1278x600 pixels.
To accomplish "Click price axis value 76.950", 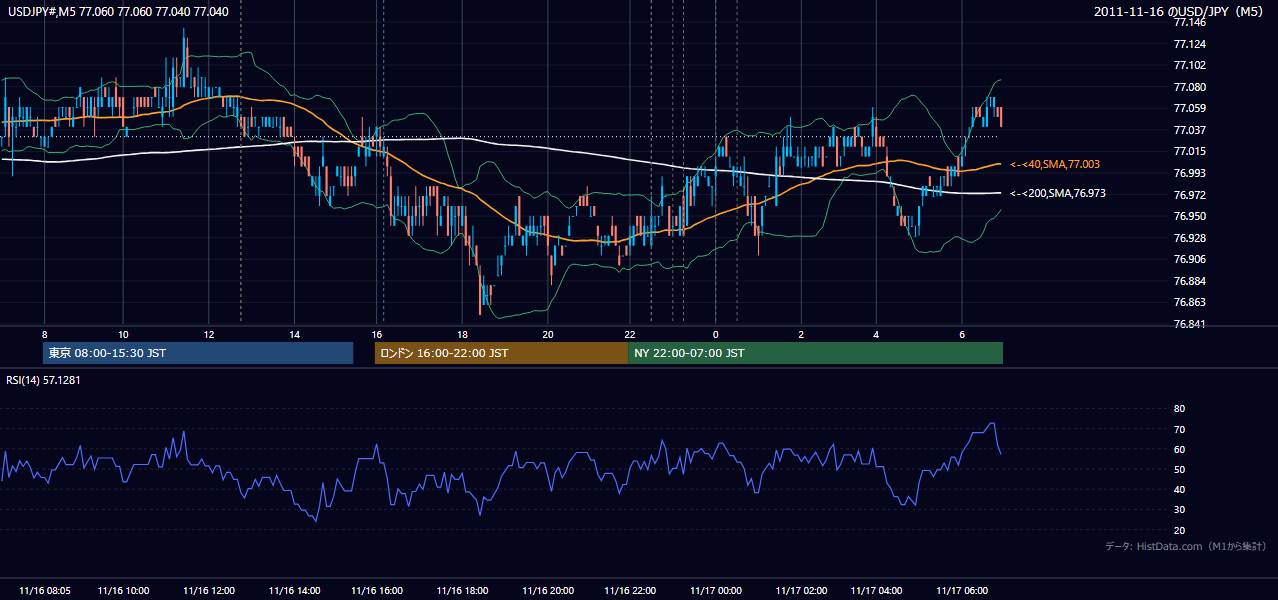I will pyautogui.click(x=1189, y=216).
